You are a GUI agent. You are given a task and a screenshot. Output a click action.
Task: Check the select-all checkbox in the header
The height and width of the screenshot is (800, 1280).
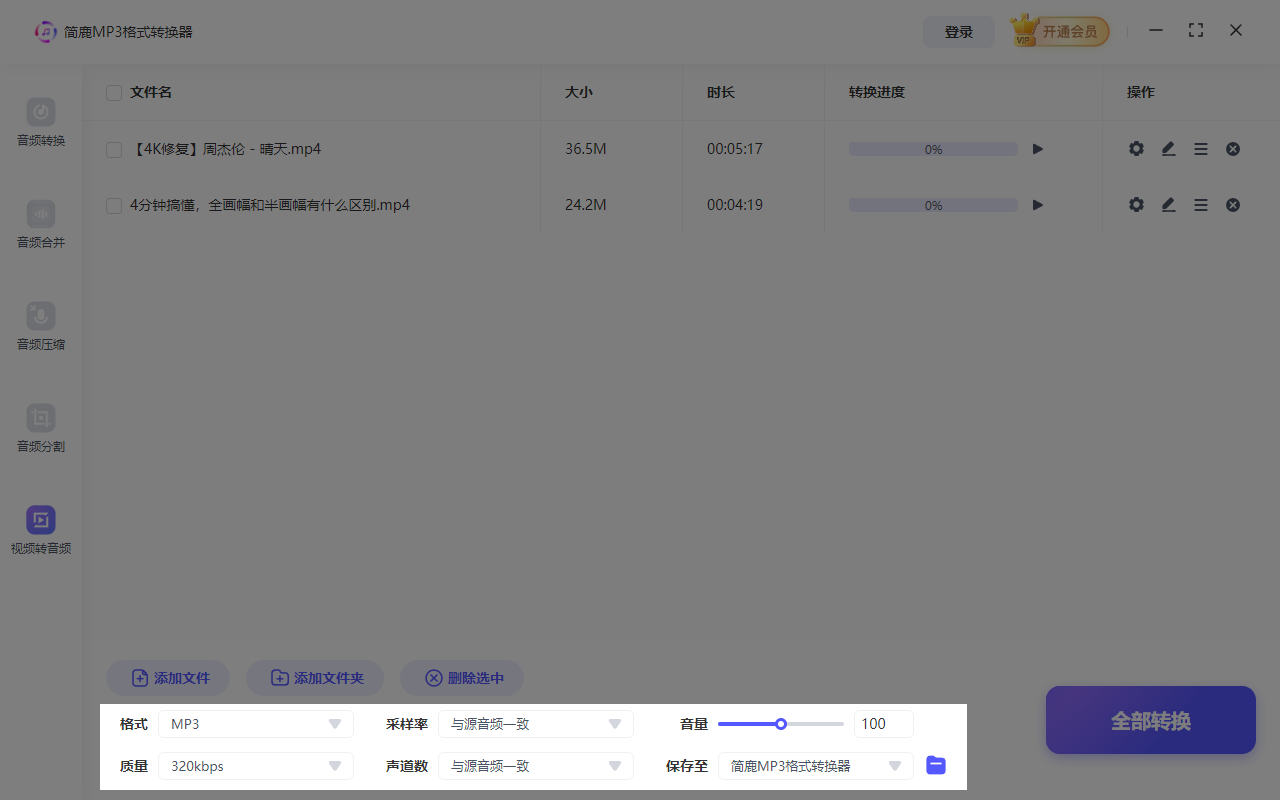coord(113,92)
